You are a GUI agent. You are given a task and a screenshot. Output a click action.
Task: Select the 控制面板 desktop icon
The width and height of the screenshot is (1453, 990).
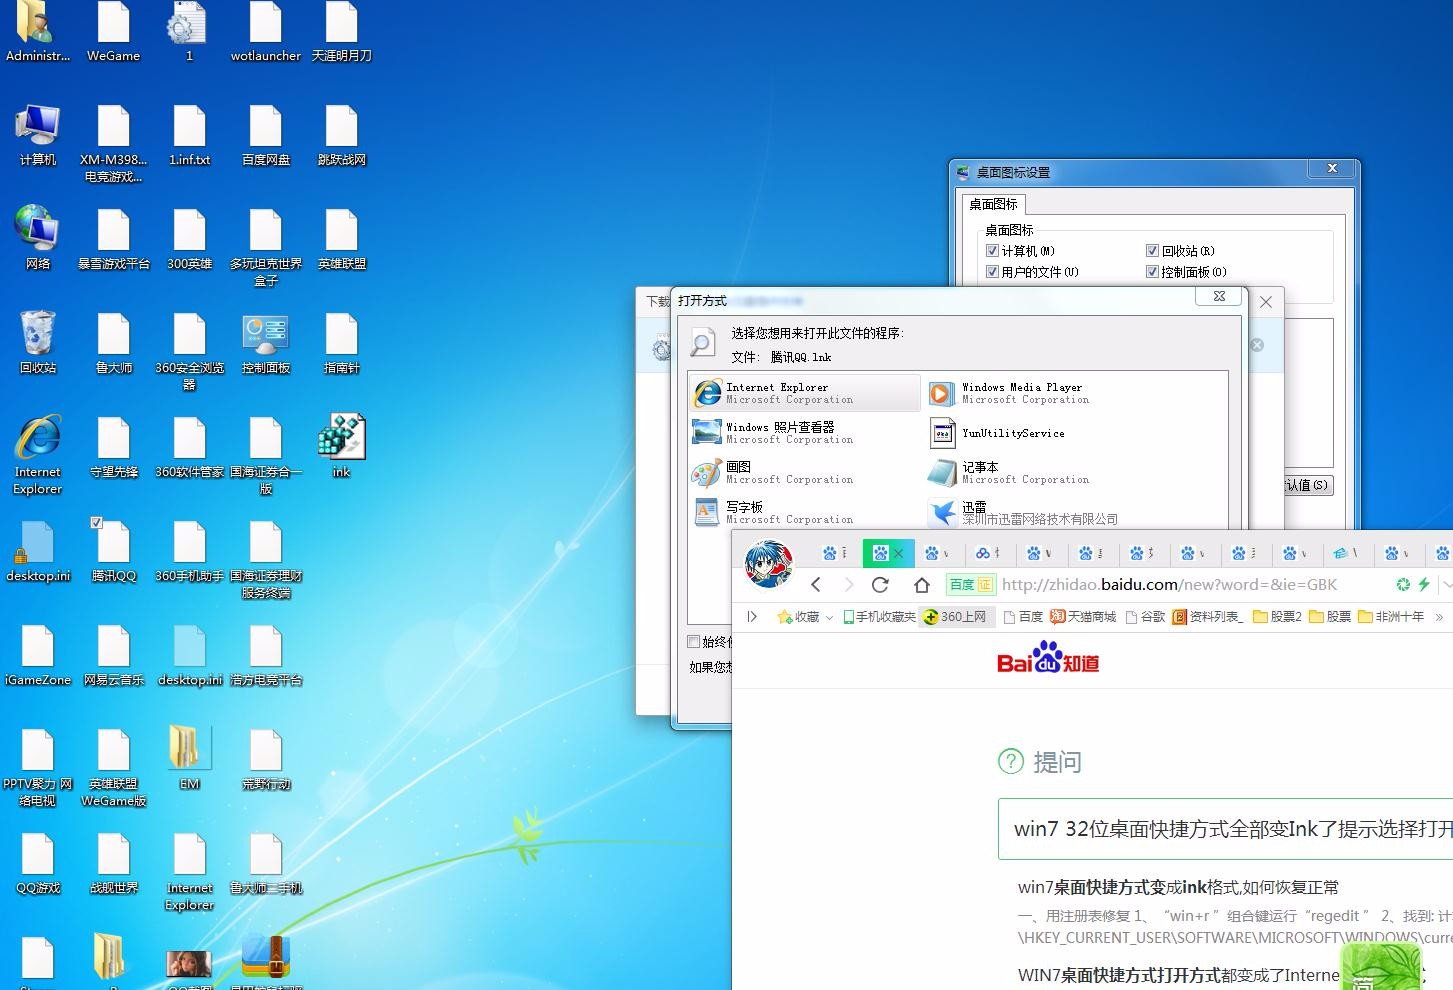pos(266,342)
